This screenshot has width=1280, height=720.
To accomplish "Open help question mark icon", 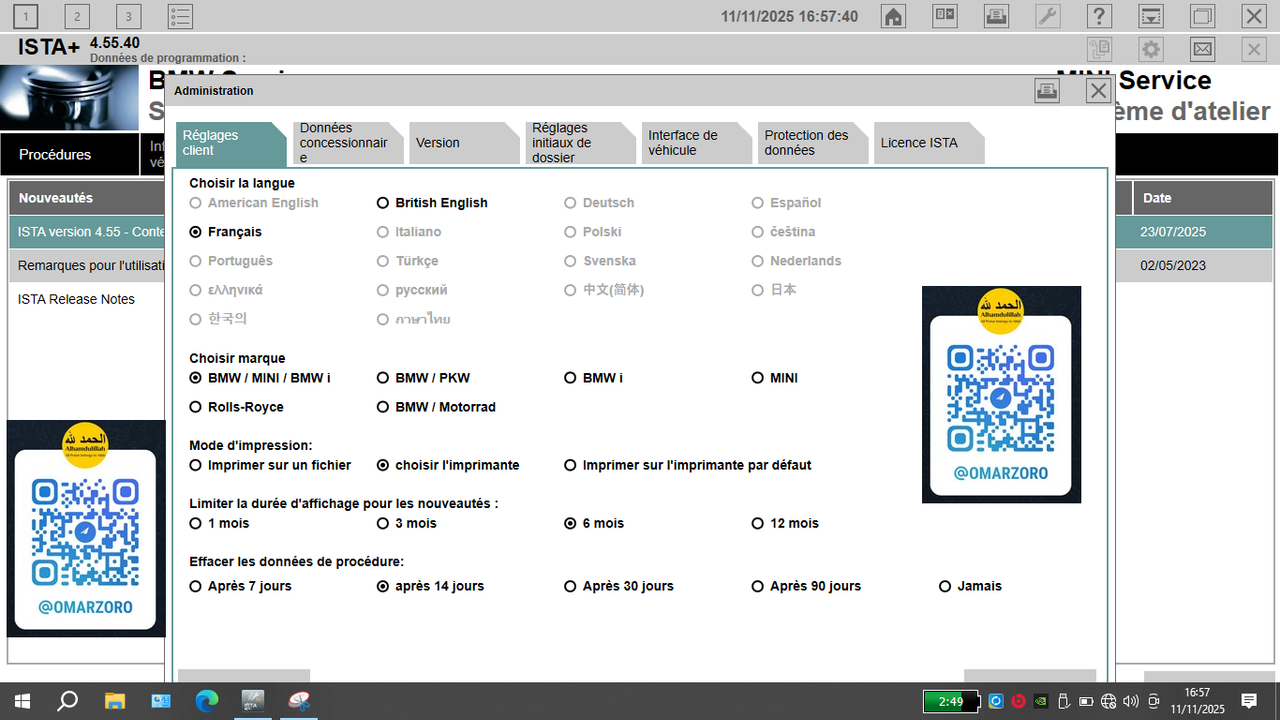I will 1099,16.
